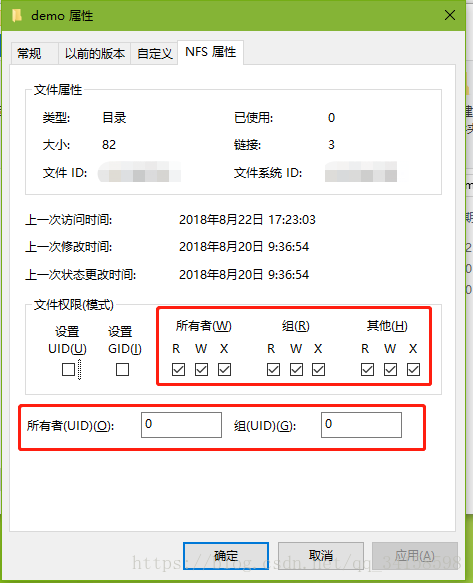Click the 所有者(W) group label

(x=203, y=326)
